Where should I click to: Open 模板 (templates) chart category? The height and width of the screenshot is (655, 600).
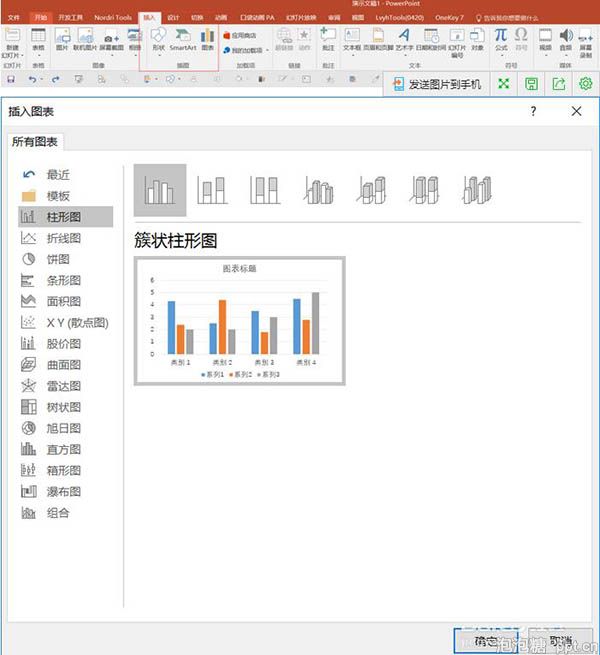pos(66,195)
